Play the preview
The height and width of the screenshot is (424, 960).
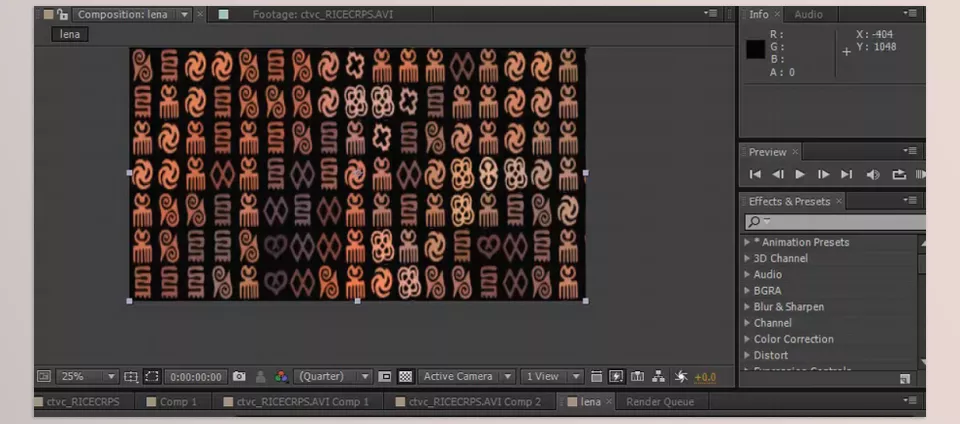pos(800,174)
